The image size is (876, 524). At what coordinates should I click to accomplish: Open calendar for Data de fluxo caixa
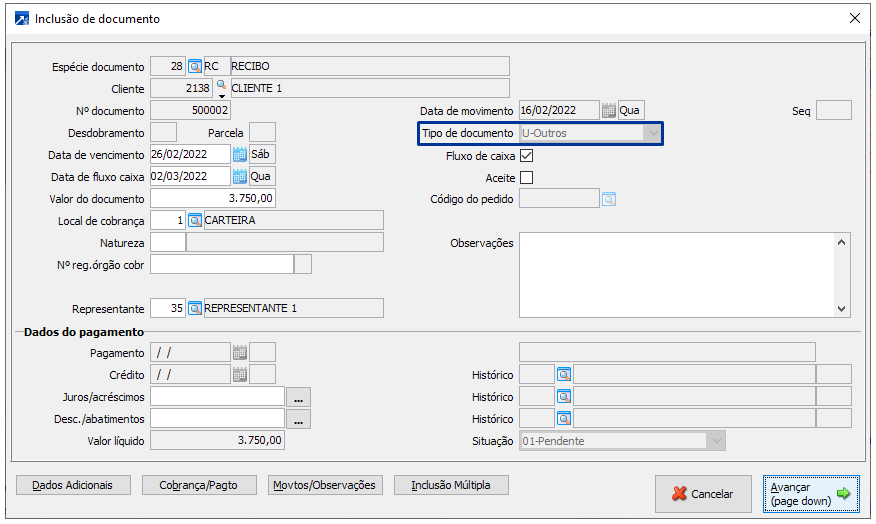tap(239, 177)
